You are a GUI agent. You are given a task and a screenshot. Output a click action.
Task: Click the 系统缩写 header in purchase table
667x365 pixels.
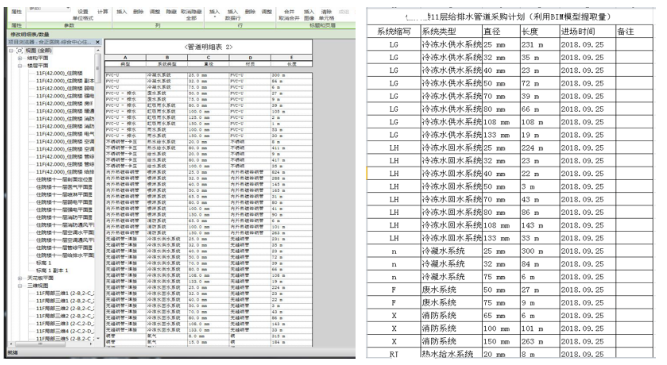393,31
